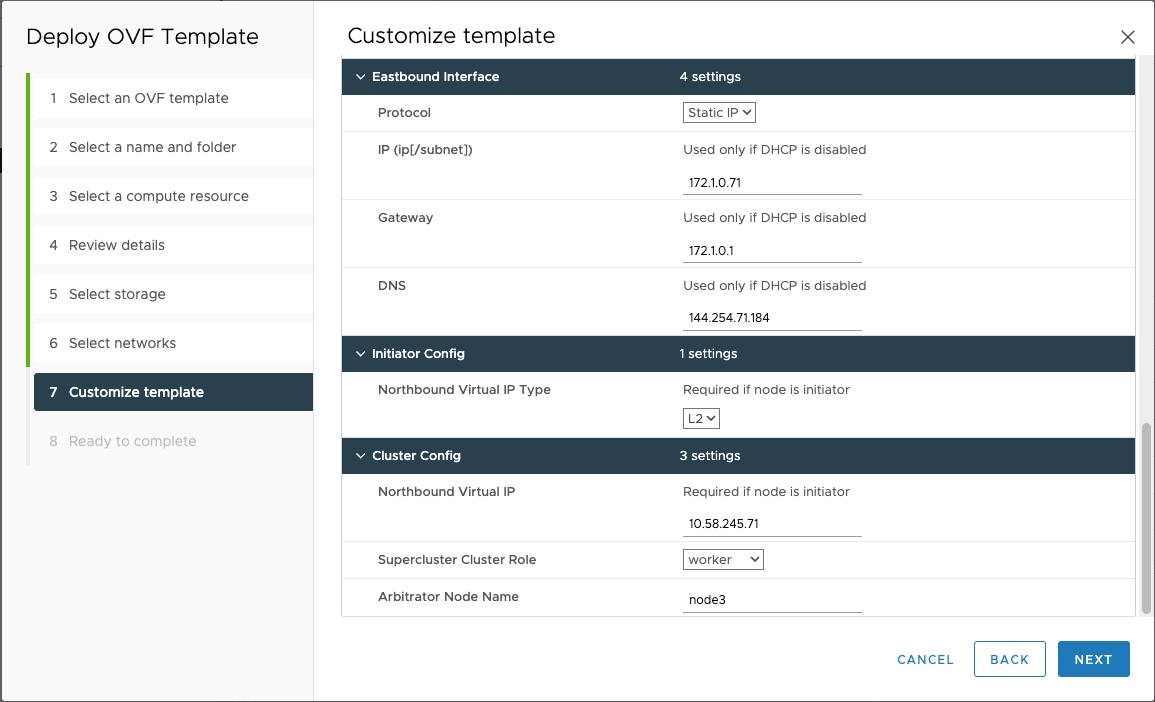Click disabled step 8 Ready to complete
1155x702 pixels.
pos(173,441)
